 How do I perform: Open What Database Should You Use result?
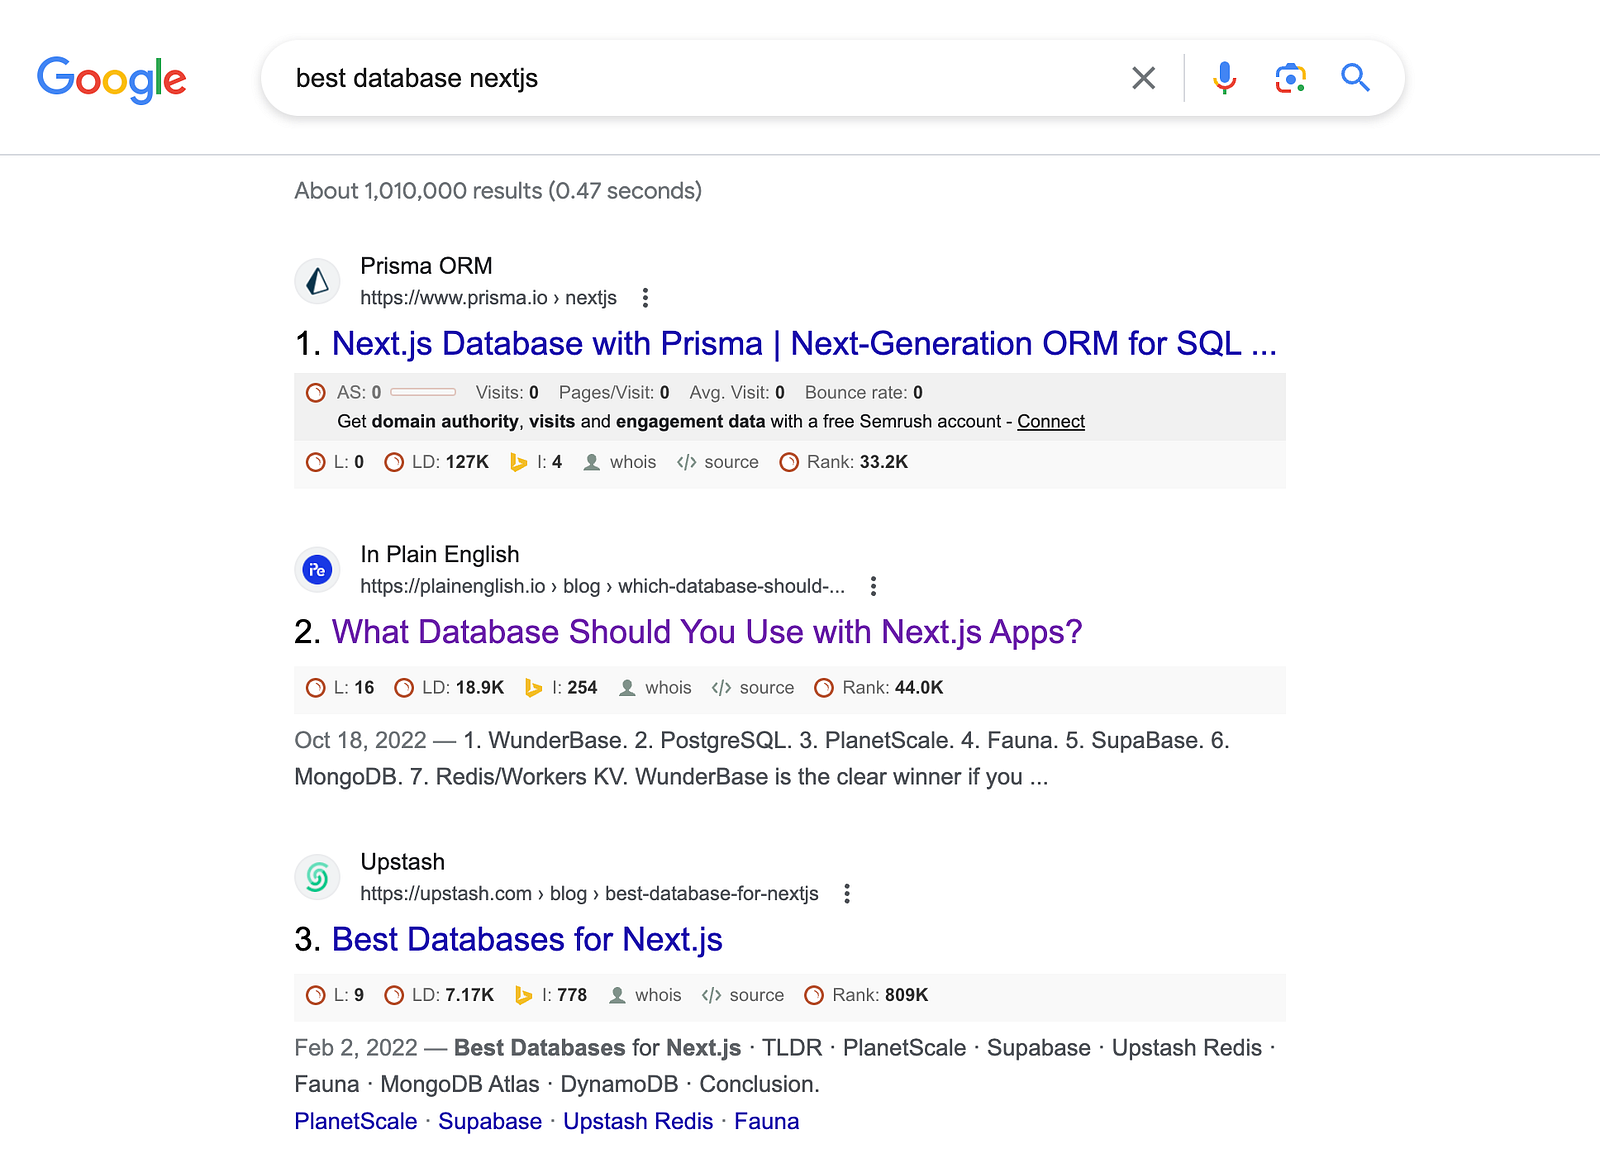pos(707,632)
